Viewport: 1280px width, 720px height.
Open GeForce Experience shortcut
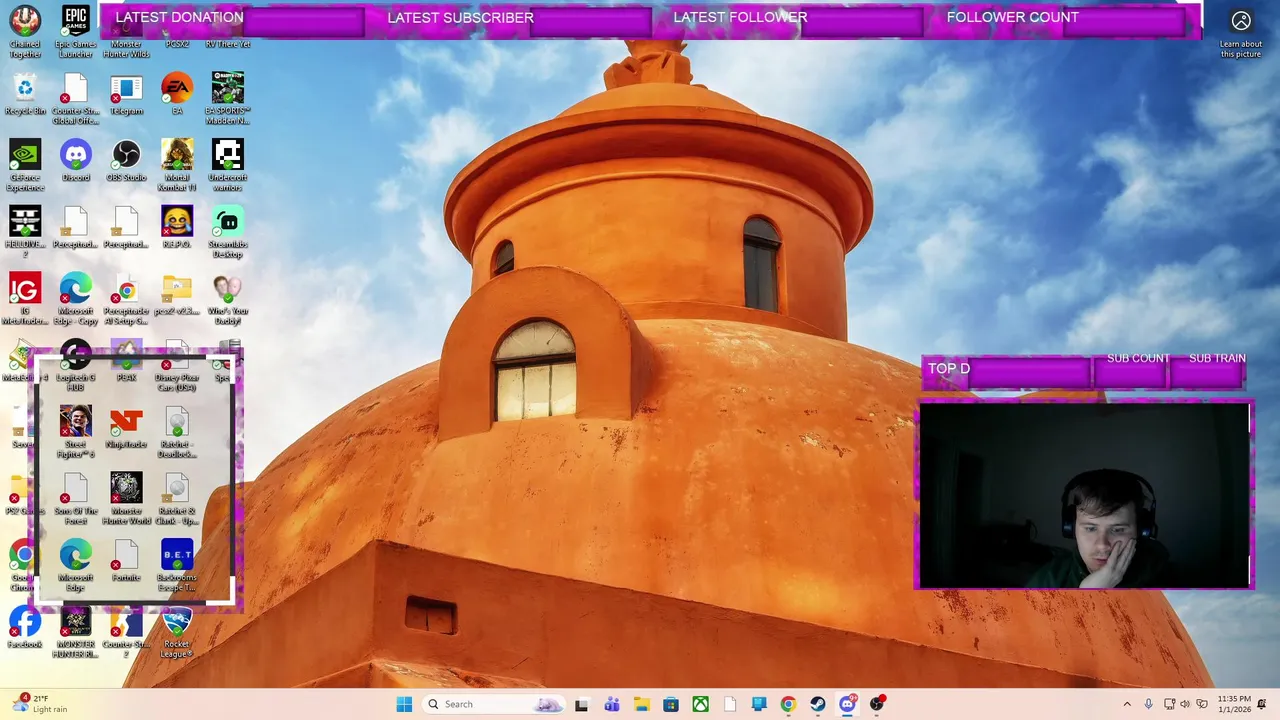25,165
